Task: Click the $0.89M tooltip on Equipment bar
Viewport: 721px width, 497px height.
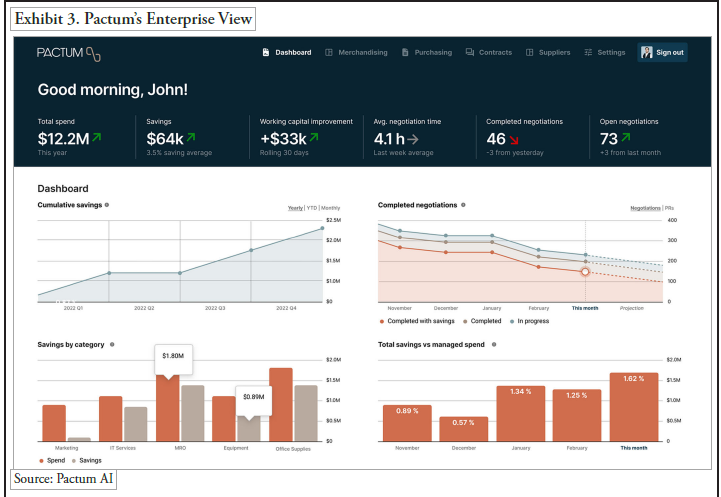Action: 254,399
